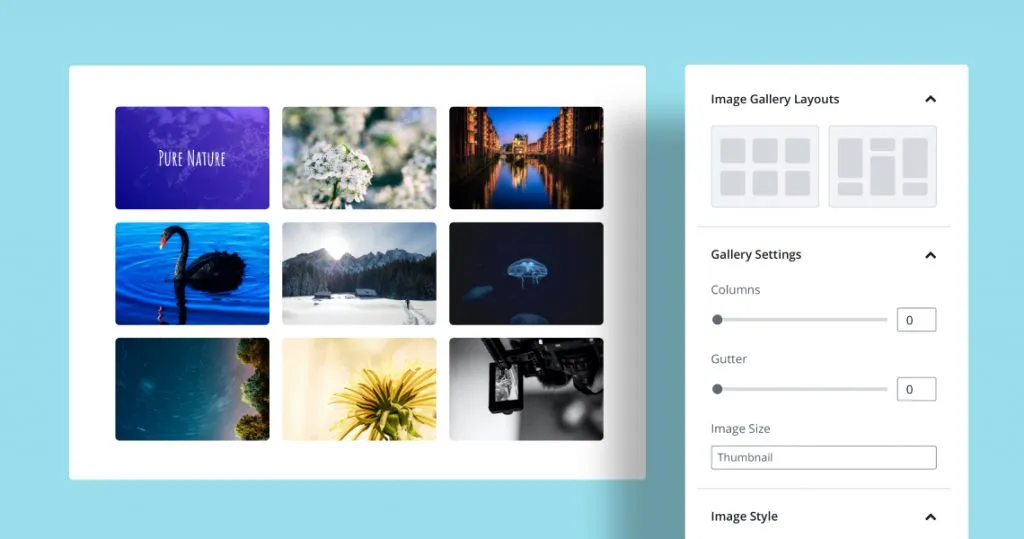Open the white blossom flowers image
The height and width of the screenshot is (539, 1024).
tap(359, 158)
